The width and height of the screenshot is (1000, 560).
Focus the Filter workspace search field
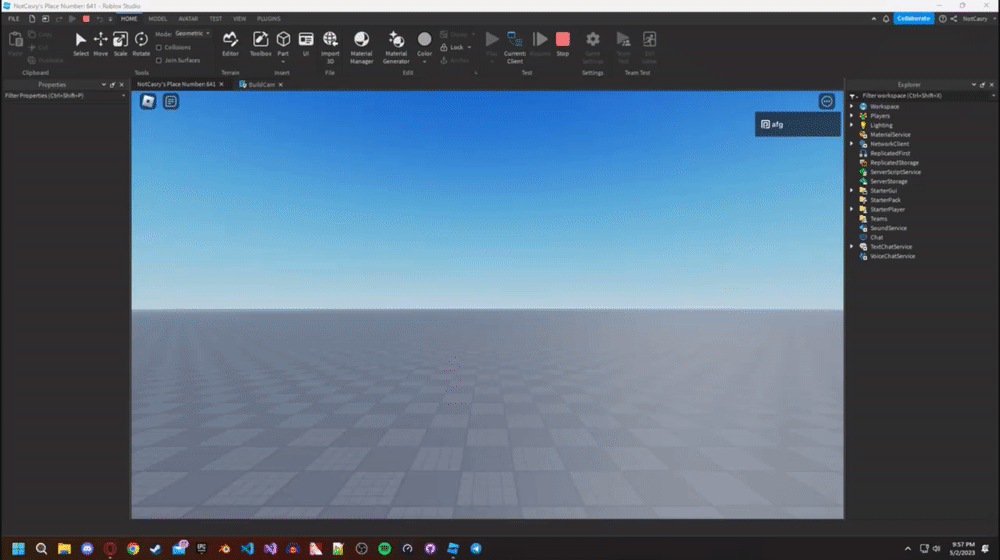pos(923,96)
